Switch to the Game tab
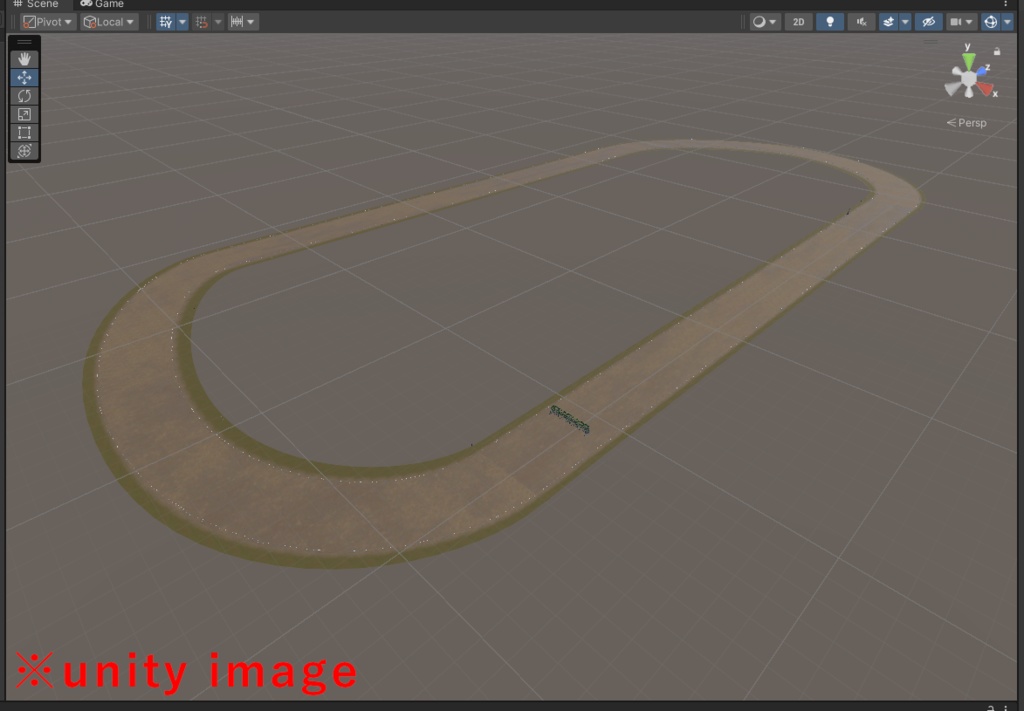The height and width of the screenshot is (711, 1024). (102, 4)
